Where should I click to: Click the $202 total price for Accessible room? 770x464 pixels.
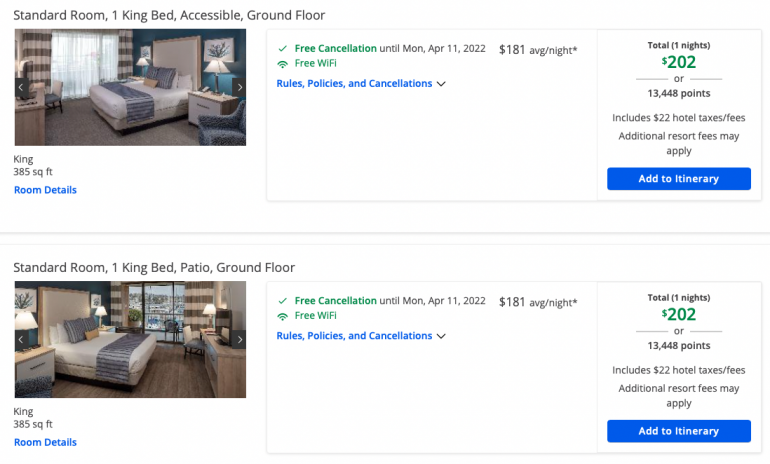pos(679,61)
